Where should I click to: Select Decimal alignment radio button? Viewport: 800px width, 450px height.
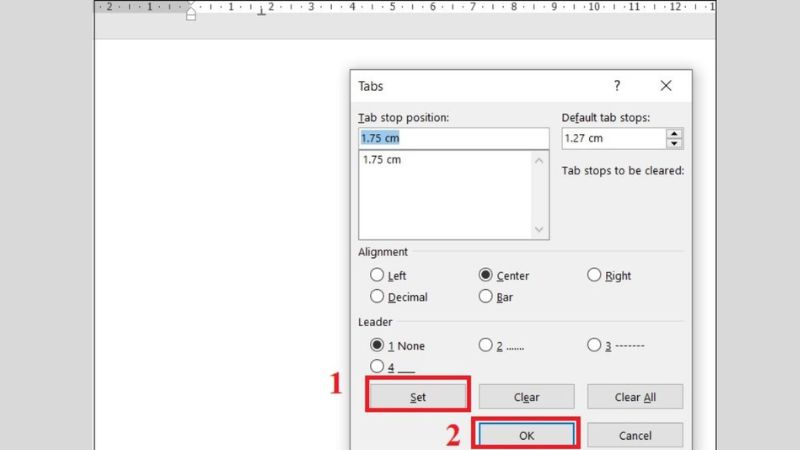377,296
